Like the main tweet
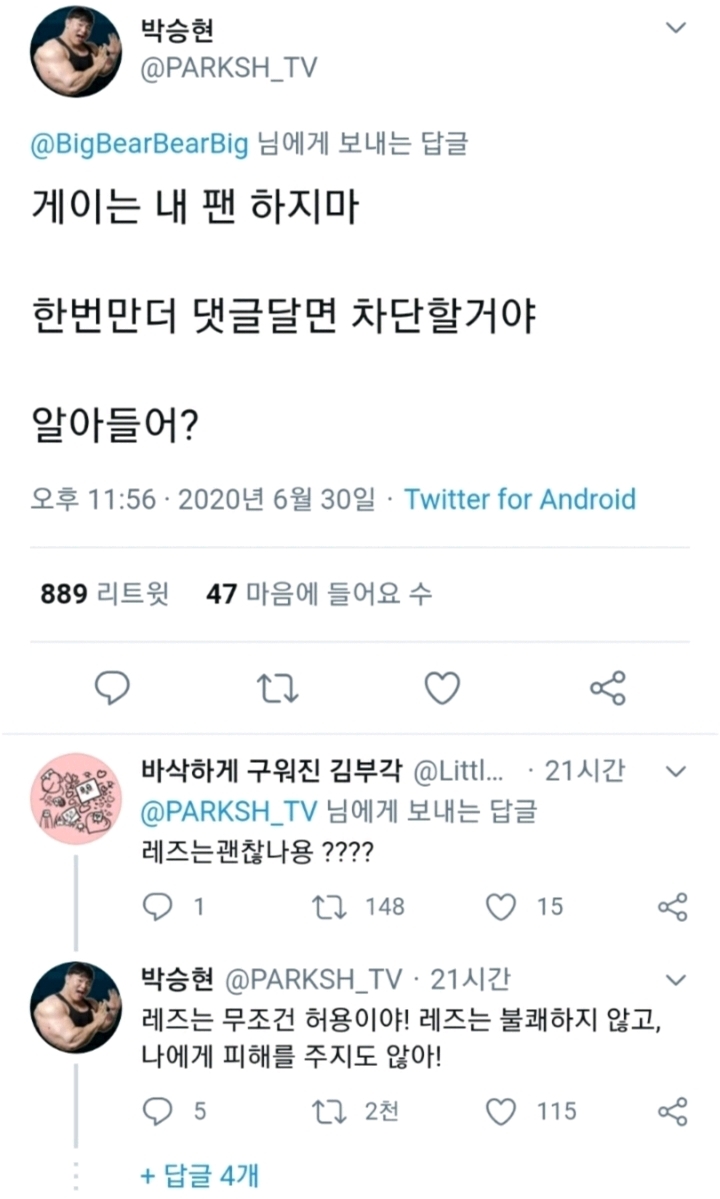The width and height of the screenshot is (720, 1199). (x=442, y=687)
